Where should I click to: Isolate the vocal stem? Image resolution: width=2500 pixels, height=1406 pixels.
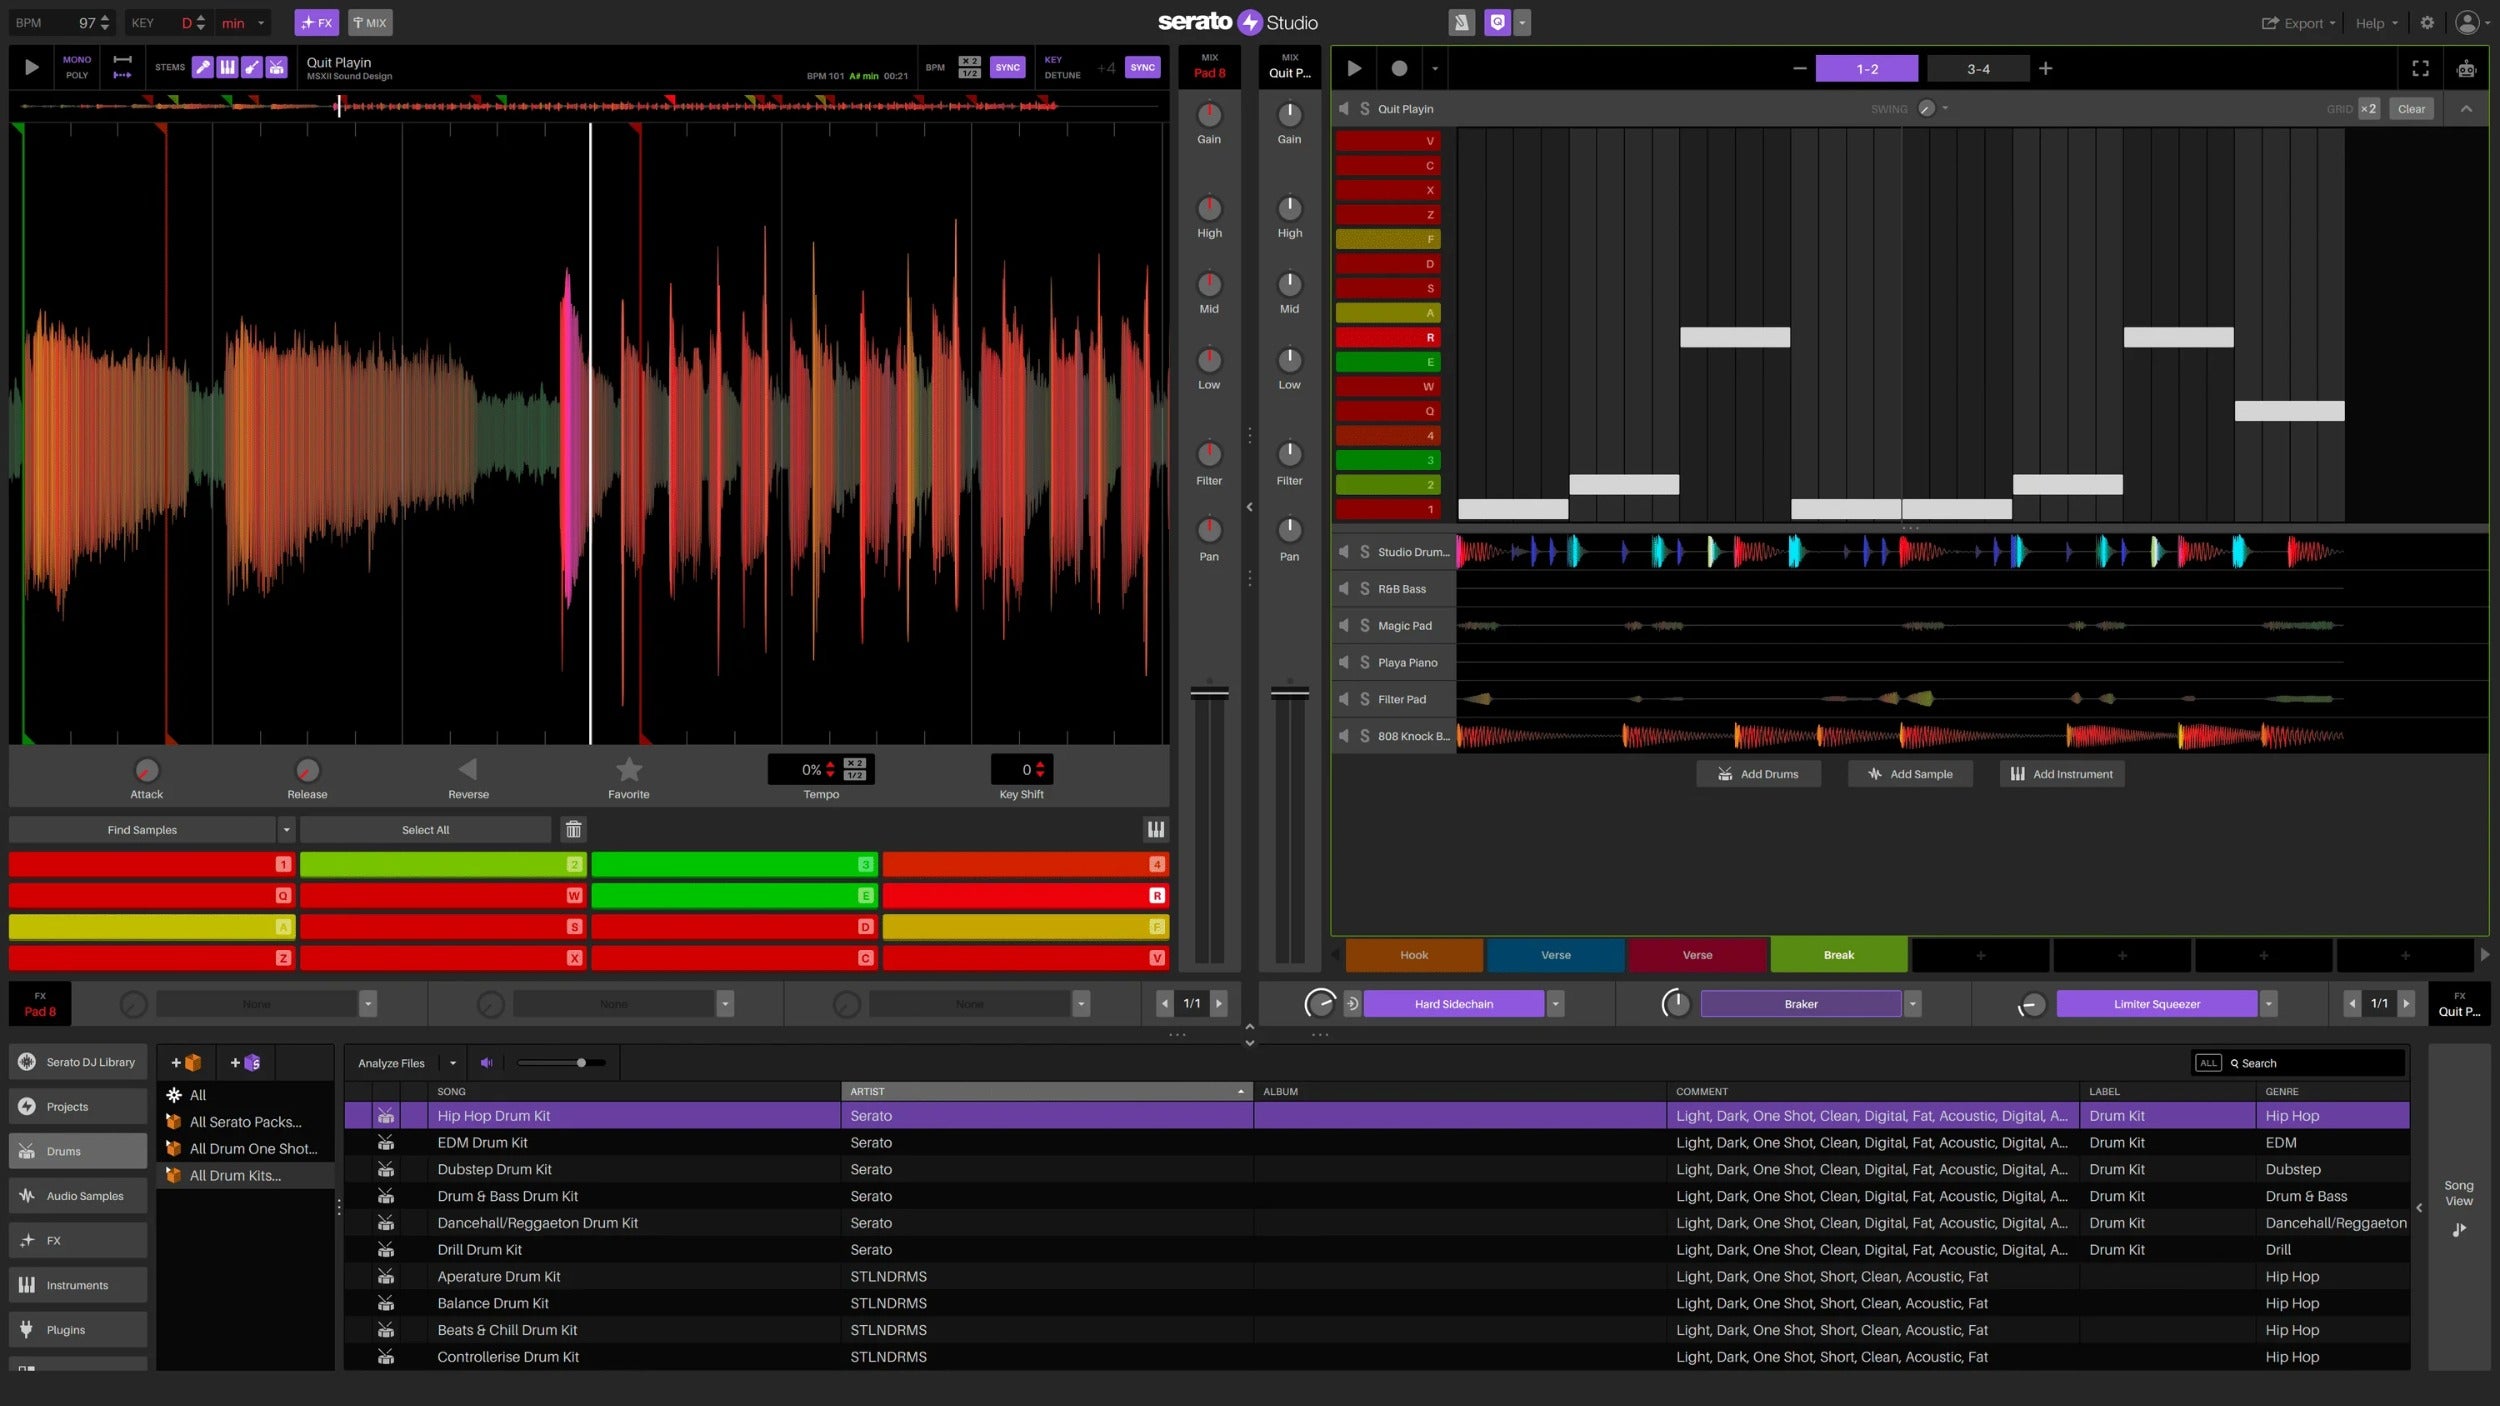point(203,67)
